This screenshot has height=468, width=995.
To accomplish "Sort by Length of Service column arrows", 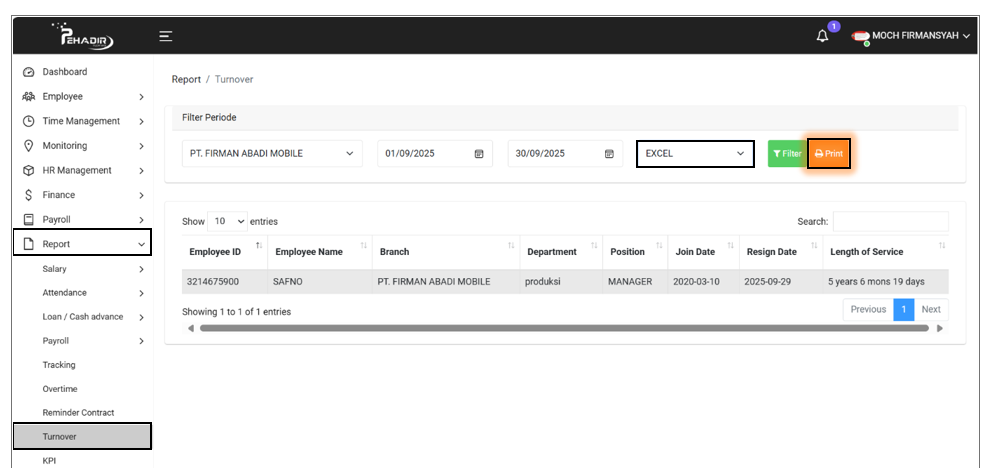I will [x=942, y=245].
